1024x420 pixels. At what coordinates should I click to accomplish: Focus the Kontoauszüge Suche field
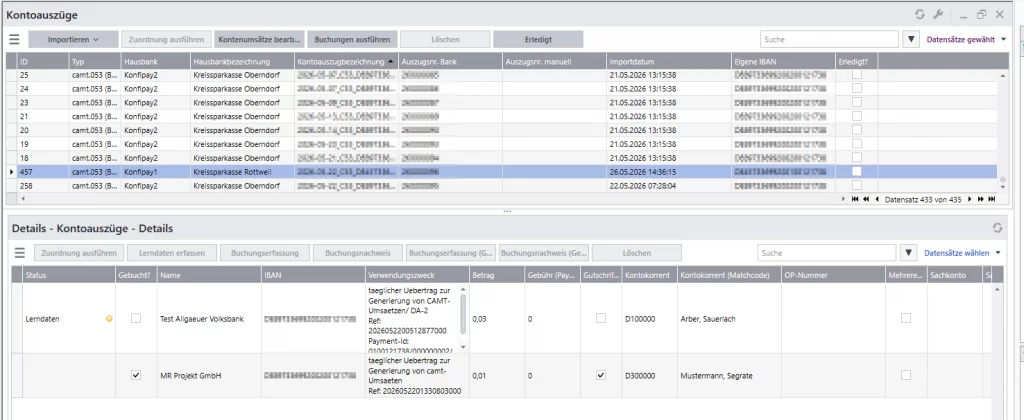829,40
